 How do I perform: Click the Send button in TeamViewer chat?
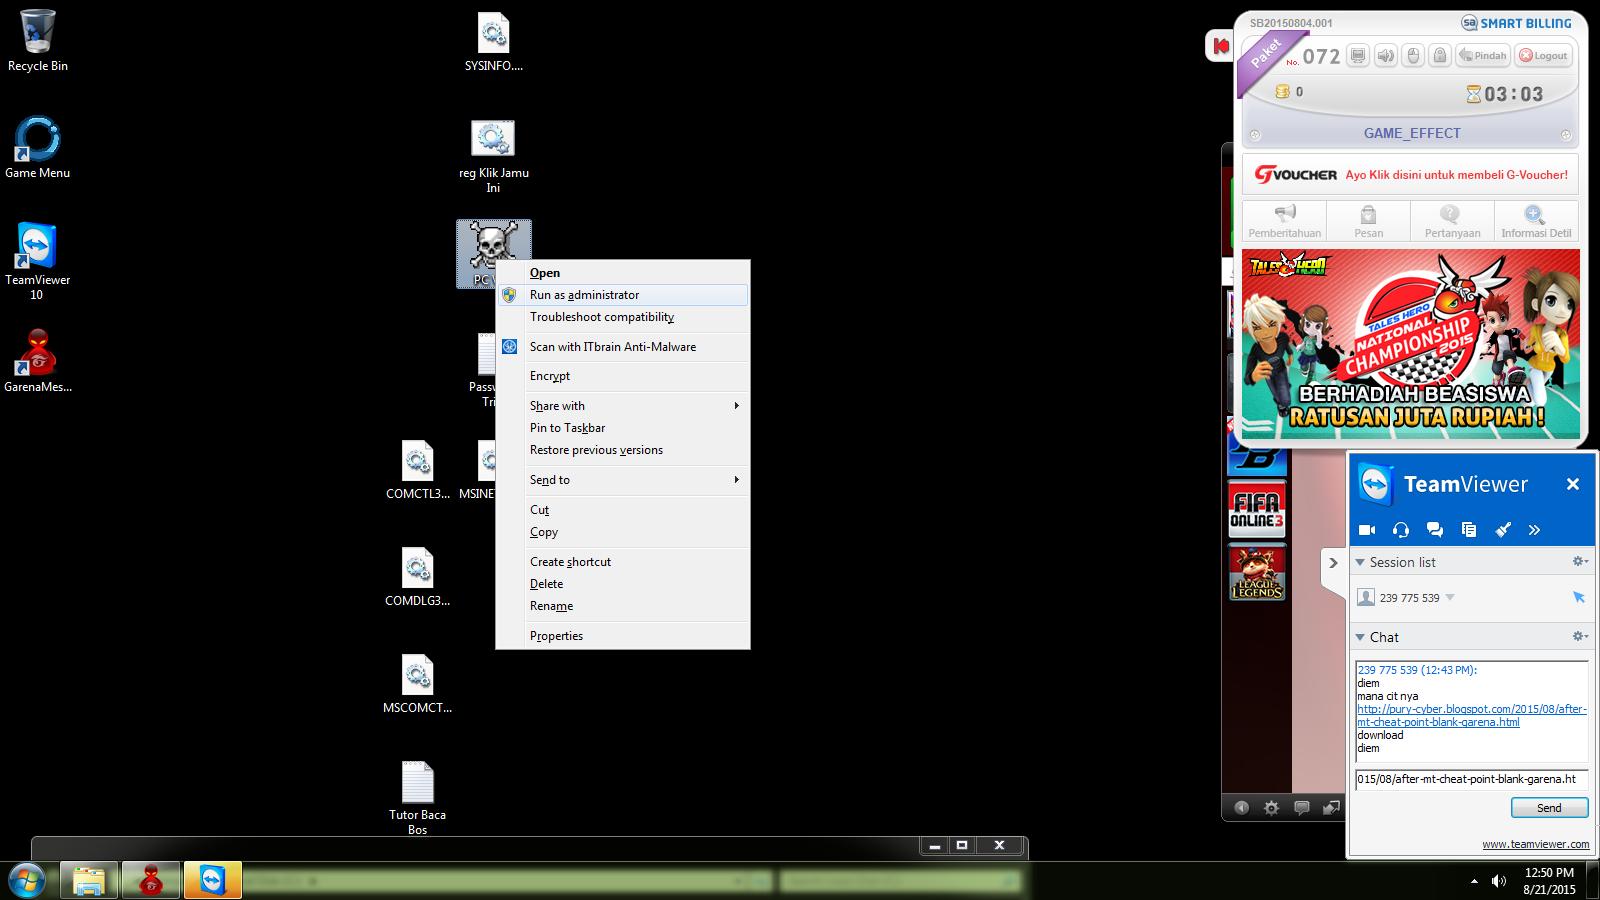point(1549,808)
